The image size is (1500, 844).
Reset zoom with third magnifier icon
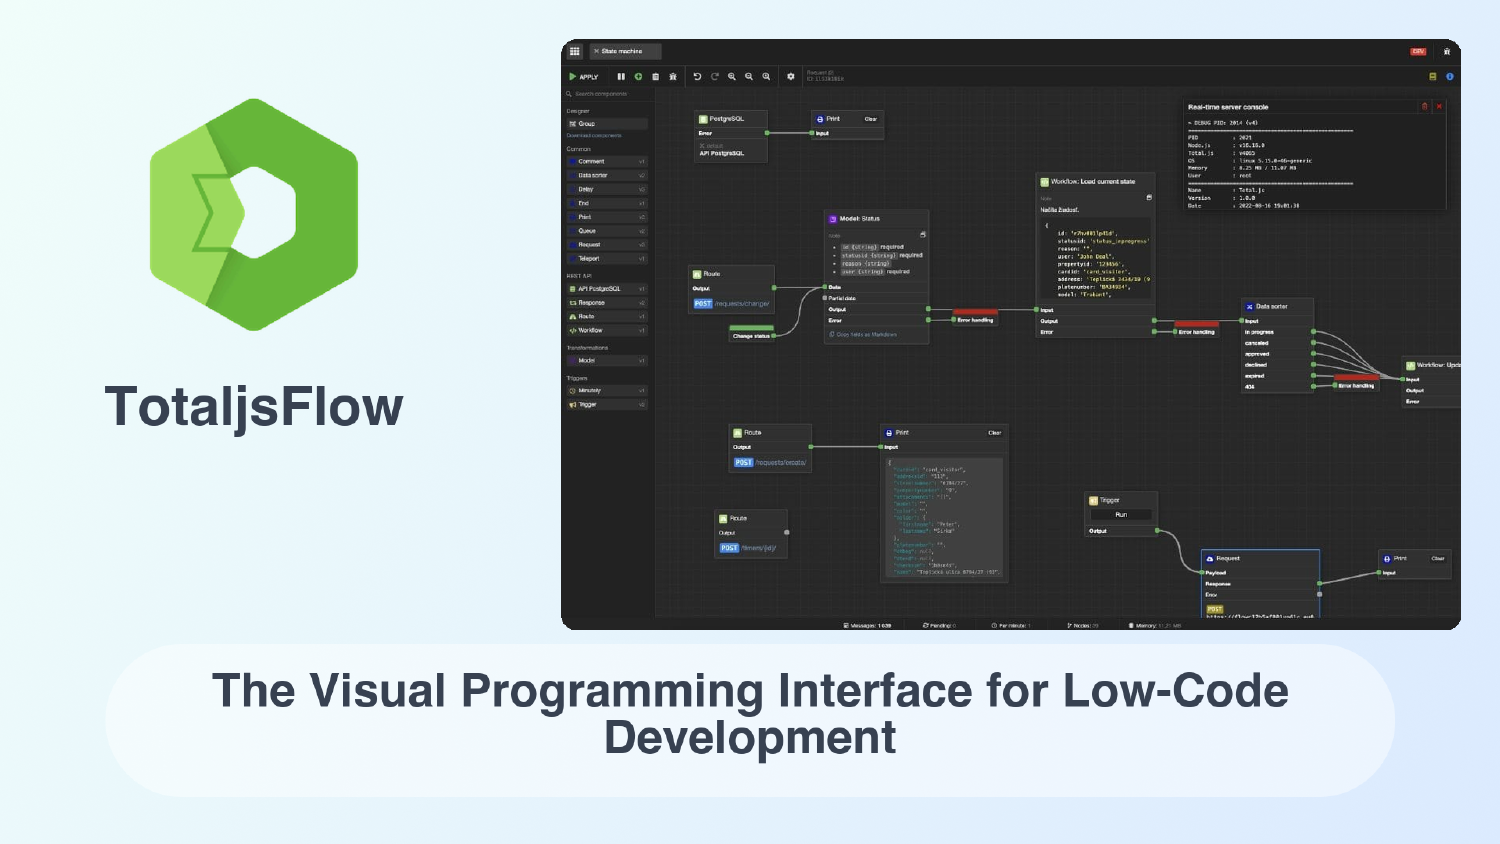(x=767, y=77)
